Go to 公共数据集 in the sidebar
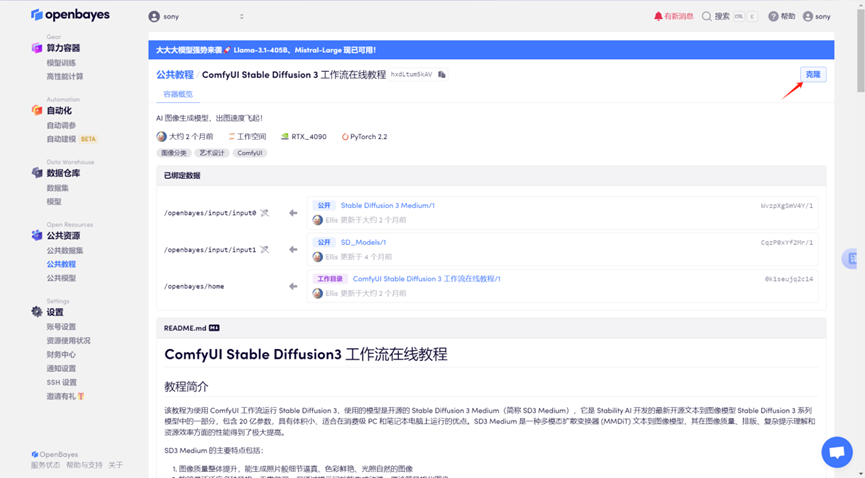The height and width of the screenshot is (478, 865). (x=65, y=251)
